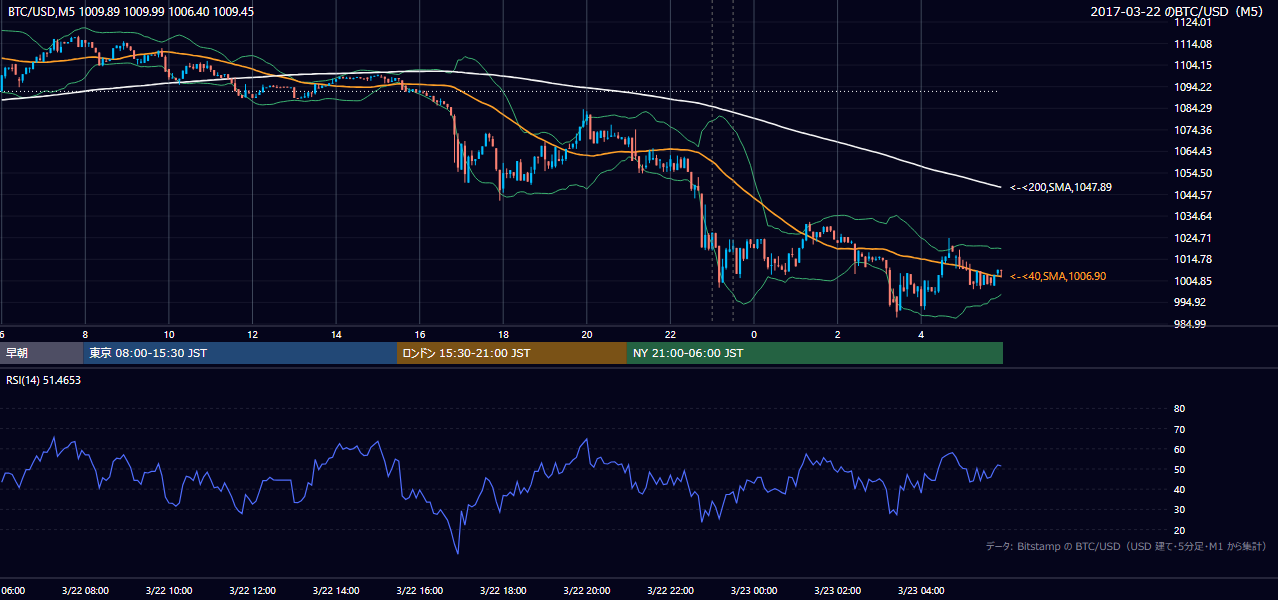Click the 3/22 12:00 time axis label
This screenshot has width=1278, height=600.
252,591
